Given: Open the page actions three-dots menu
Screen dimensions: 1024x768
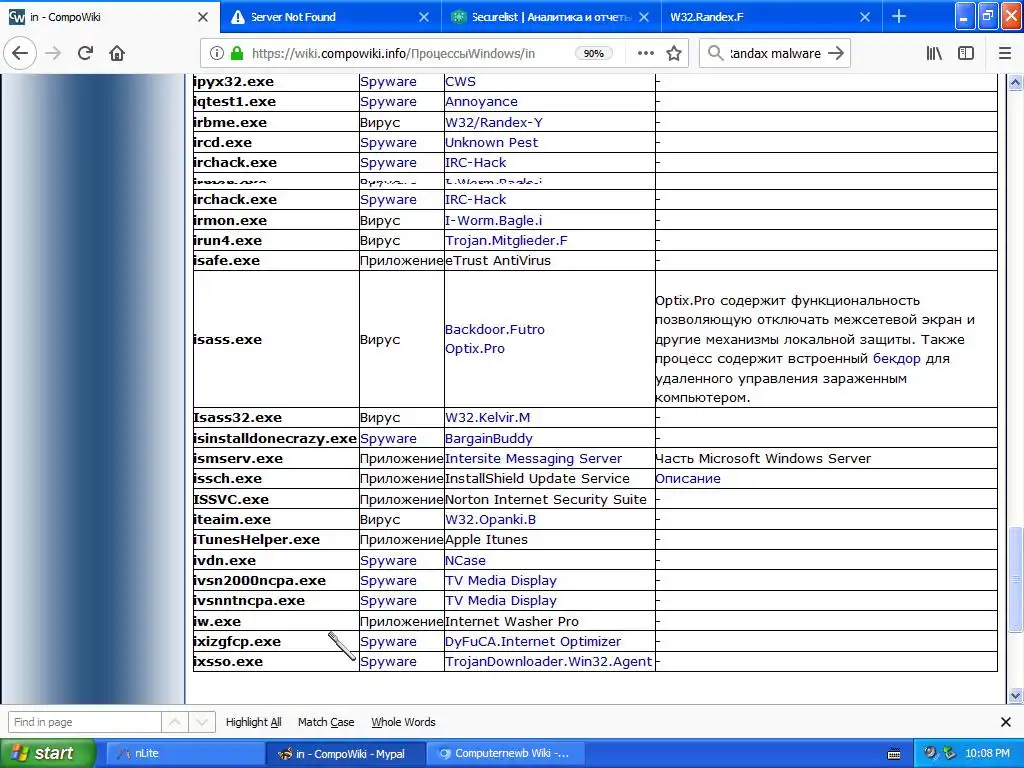Looking at the screenshot, I should pyautogui.click(x=645, y=53).
